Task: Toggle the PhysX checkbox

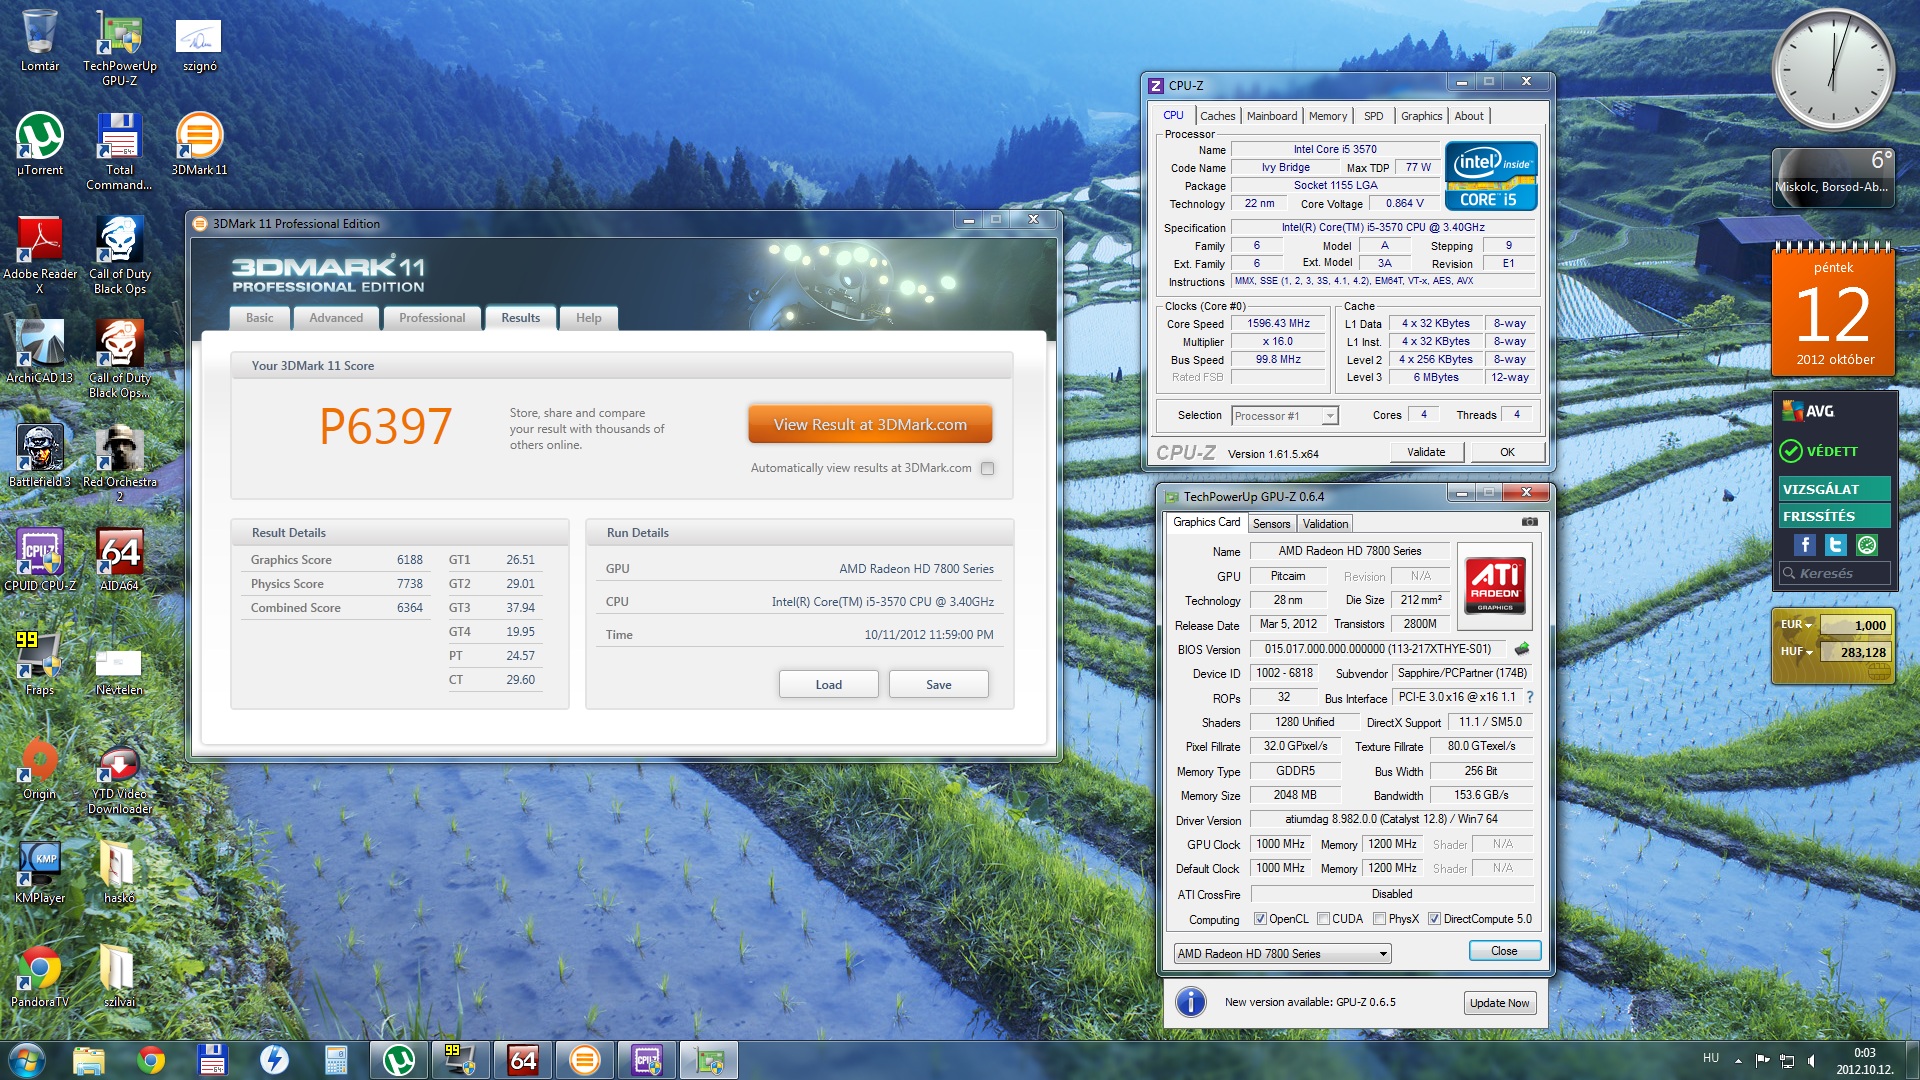Action: coord(1379,919)
